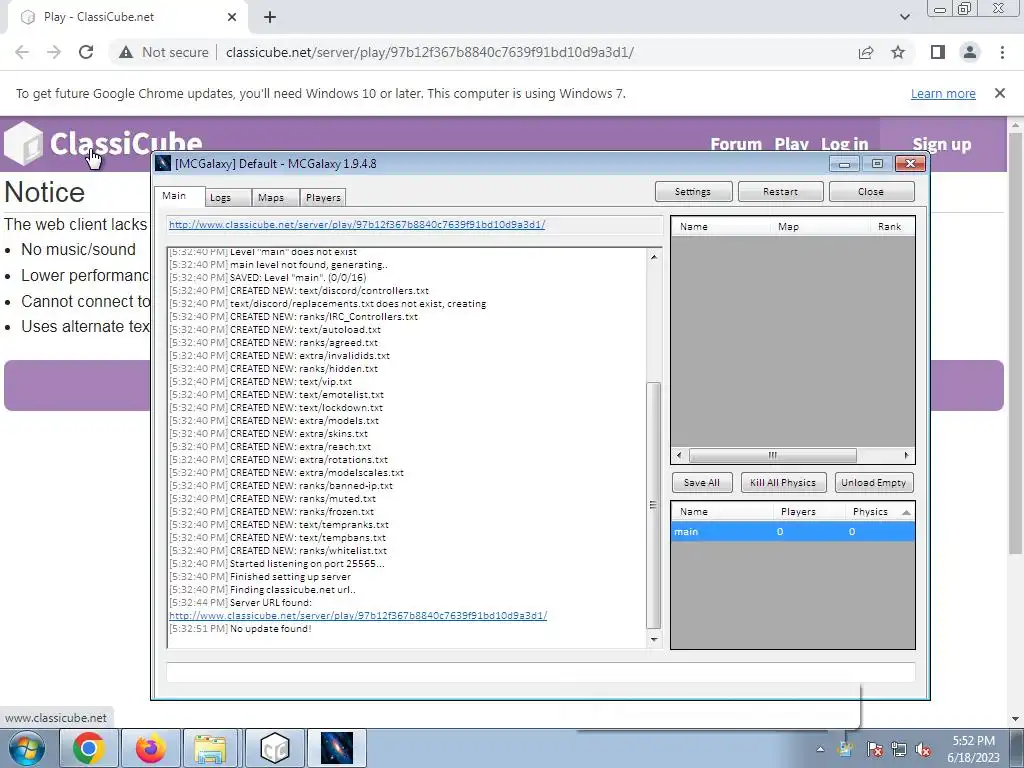Open File Explorer from taskbar
This screenshot has width=1024, height=768.
coord(210,748)
